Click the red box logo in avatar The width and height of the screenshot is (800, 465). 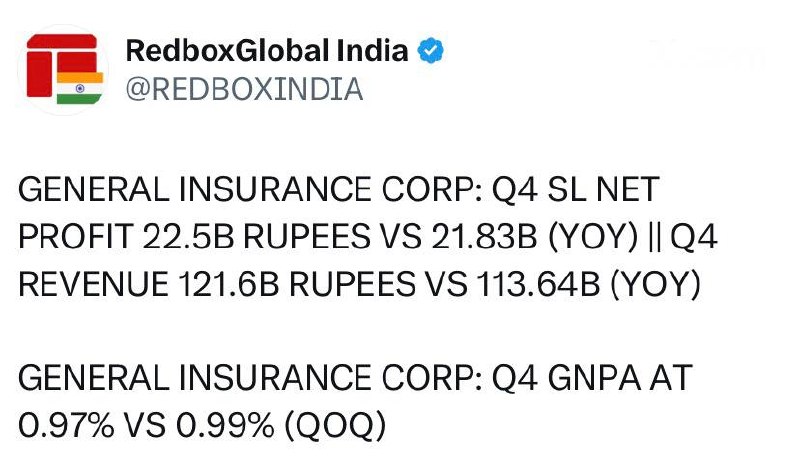coord(62,65)
